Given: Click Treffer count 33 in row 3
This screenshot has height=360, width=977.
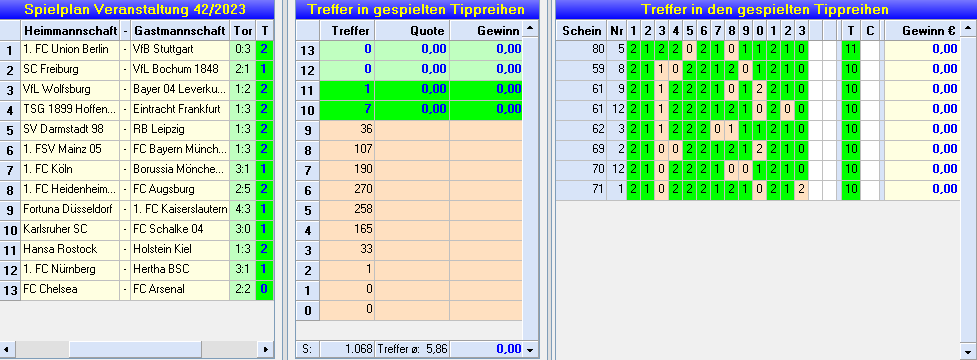Looking at the screenshot, I should point(347,249).
